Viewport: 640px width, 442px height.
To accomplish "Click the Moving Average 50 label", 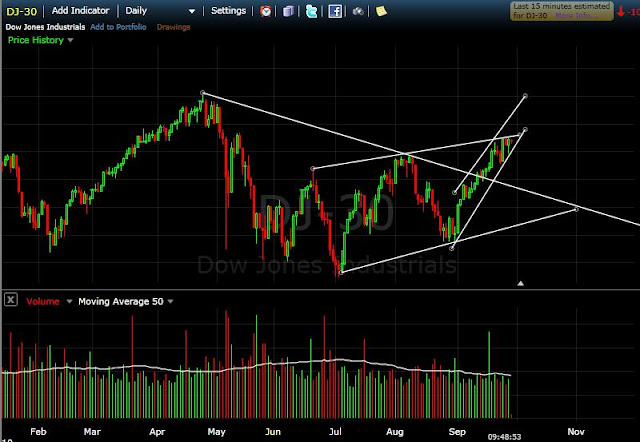I will (x=121, y=301).
